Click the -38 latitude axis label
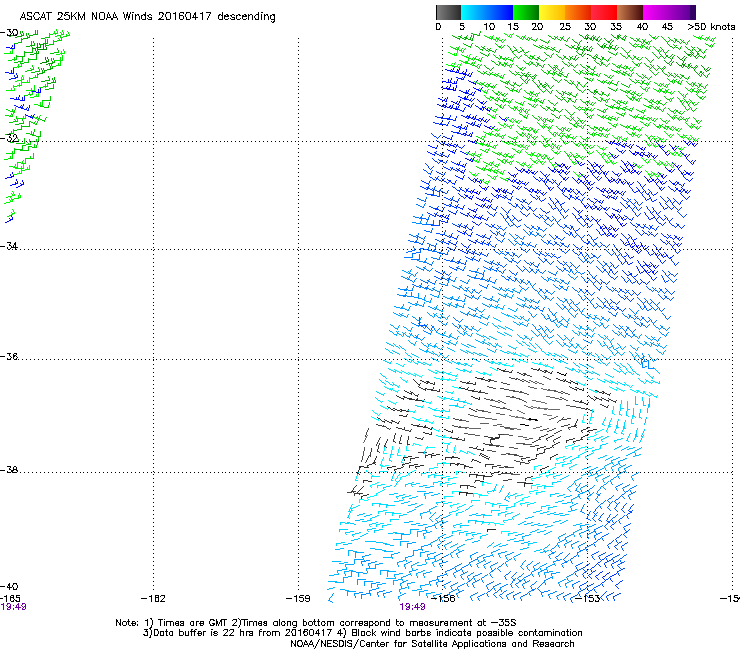Viewport: 740px width, 650px height. [9, 470]
